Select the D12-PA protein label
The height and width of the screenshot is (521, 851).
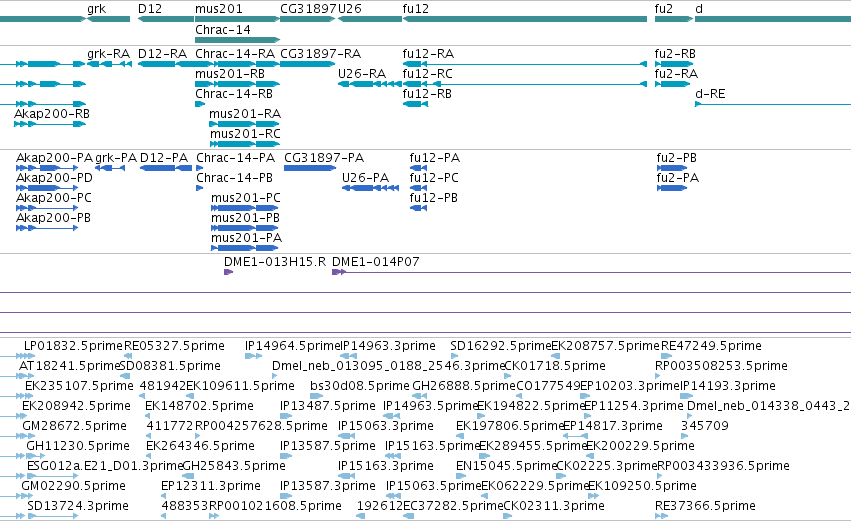164,158
